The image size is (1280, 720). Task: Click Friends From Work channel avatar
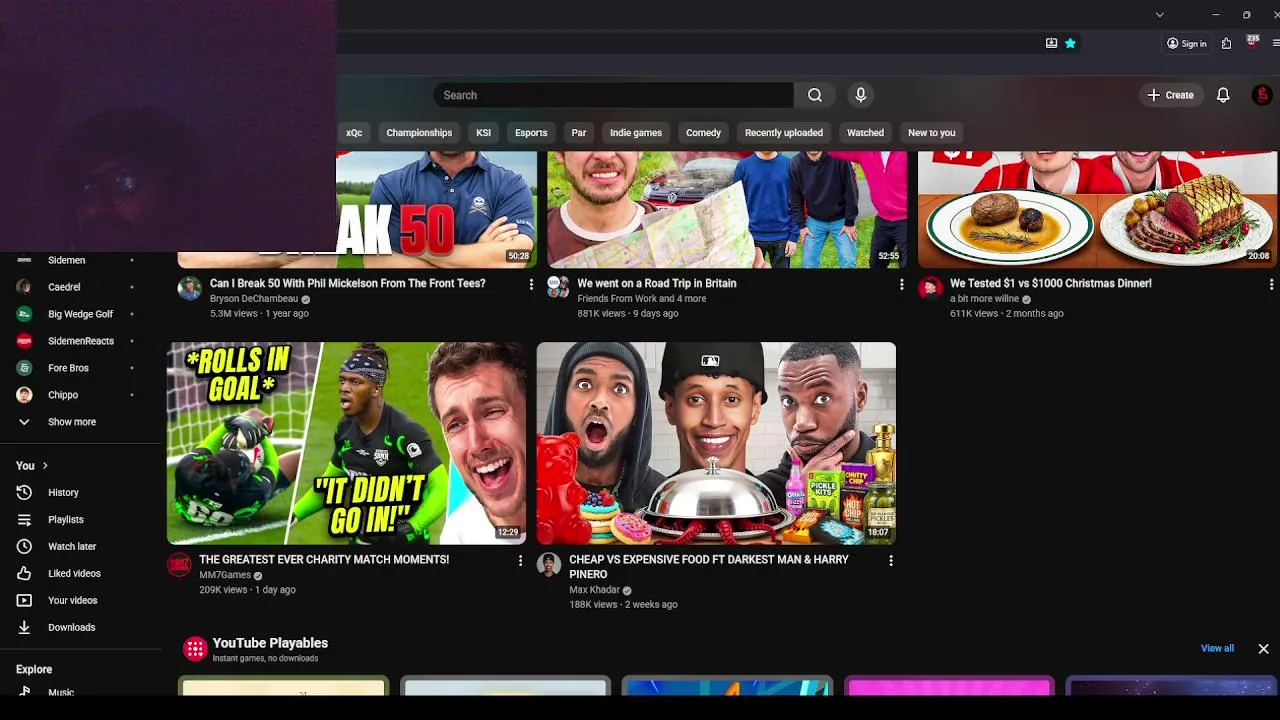point(558,288)
